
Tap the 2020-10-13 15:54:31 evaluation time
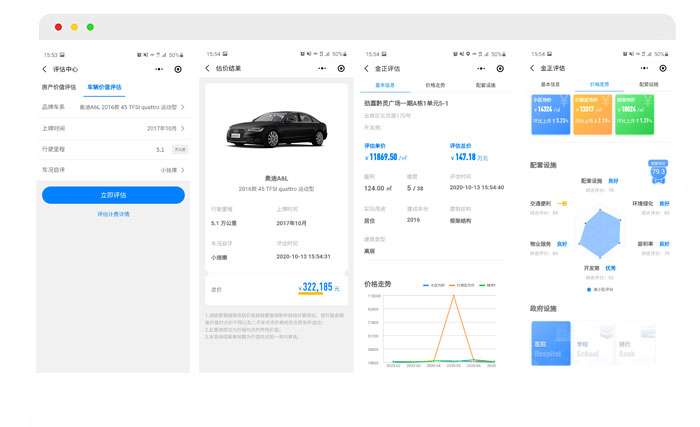[304, 257]
